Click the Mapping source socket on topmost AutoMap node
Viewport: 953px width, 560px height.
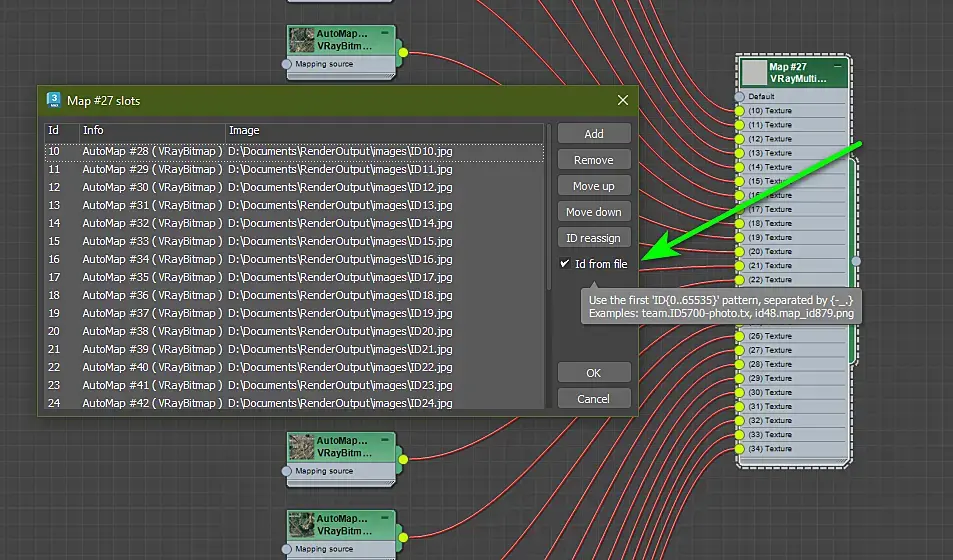click(x=288, y=64)
